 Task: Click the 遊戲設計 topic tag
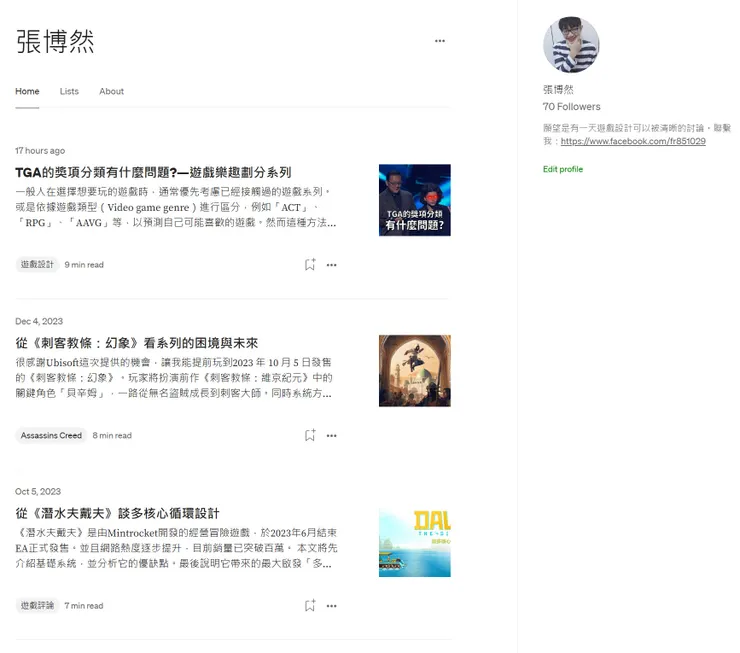(x=37, y=265)
